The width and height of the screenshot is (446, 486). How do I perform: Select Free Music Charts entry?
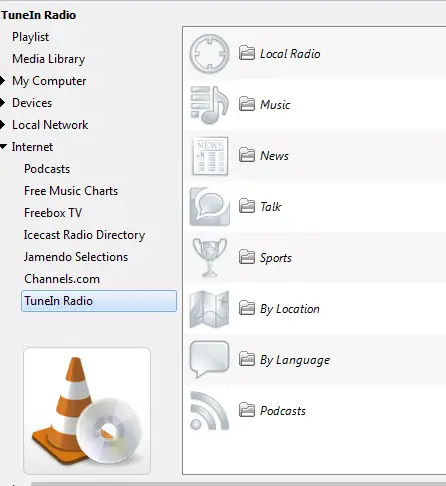pos(71,191)
